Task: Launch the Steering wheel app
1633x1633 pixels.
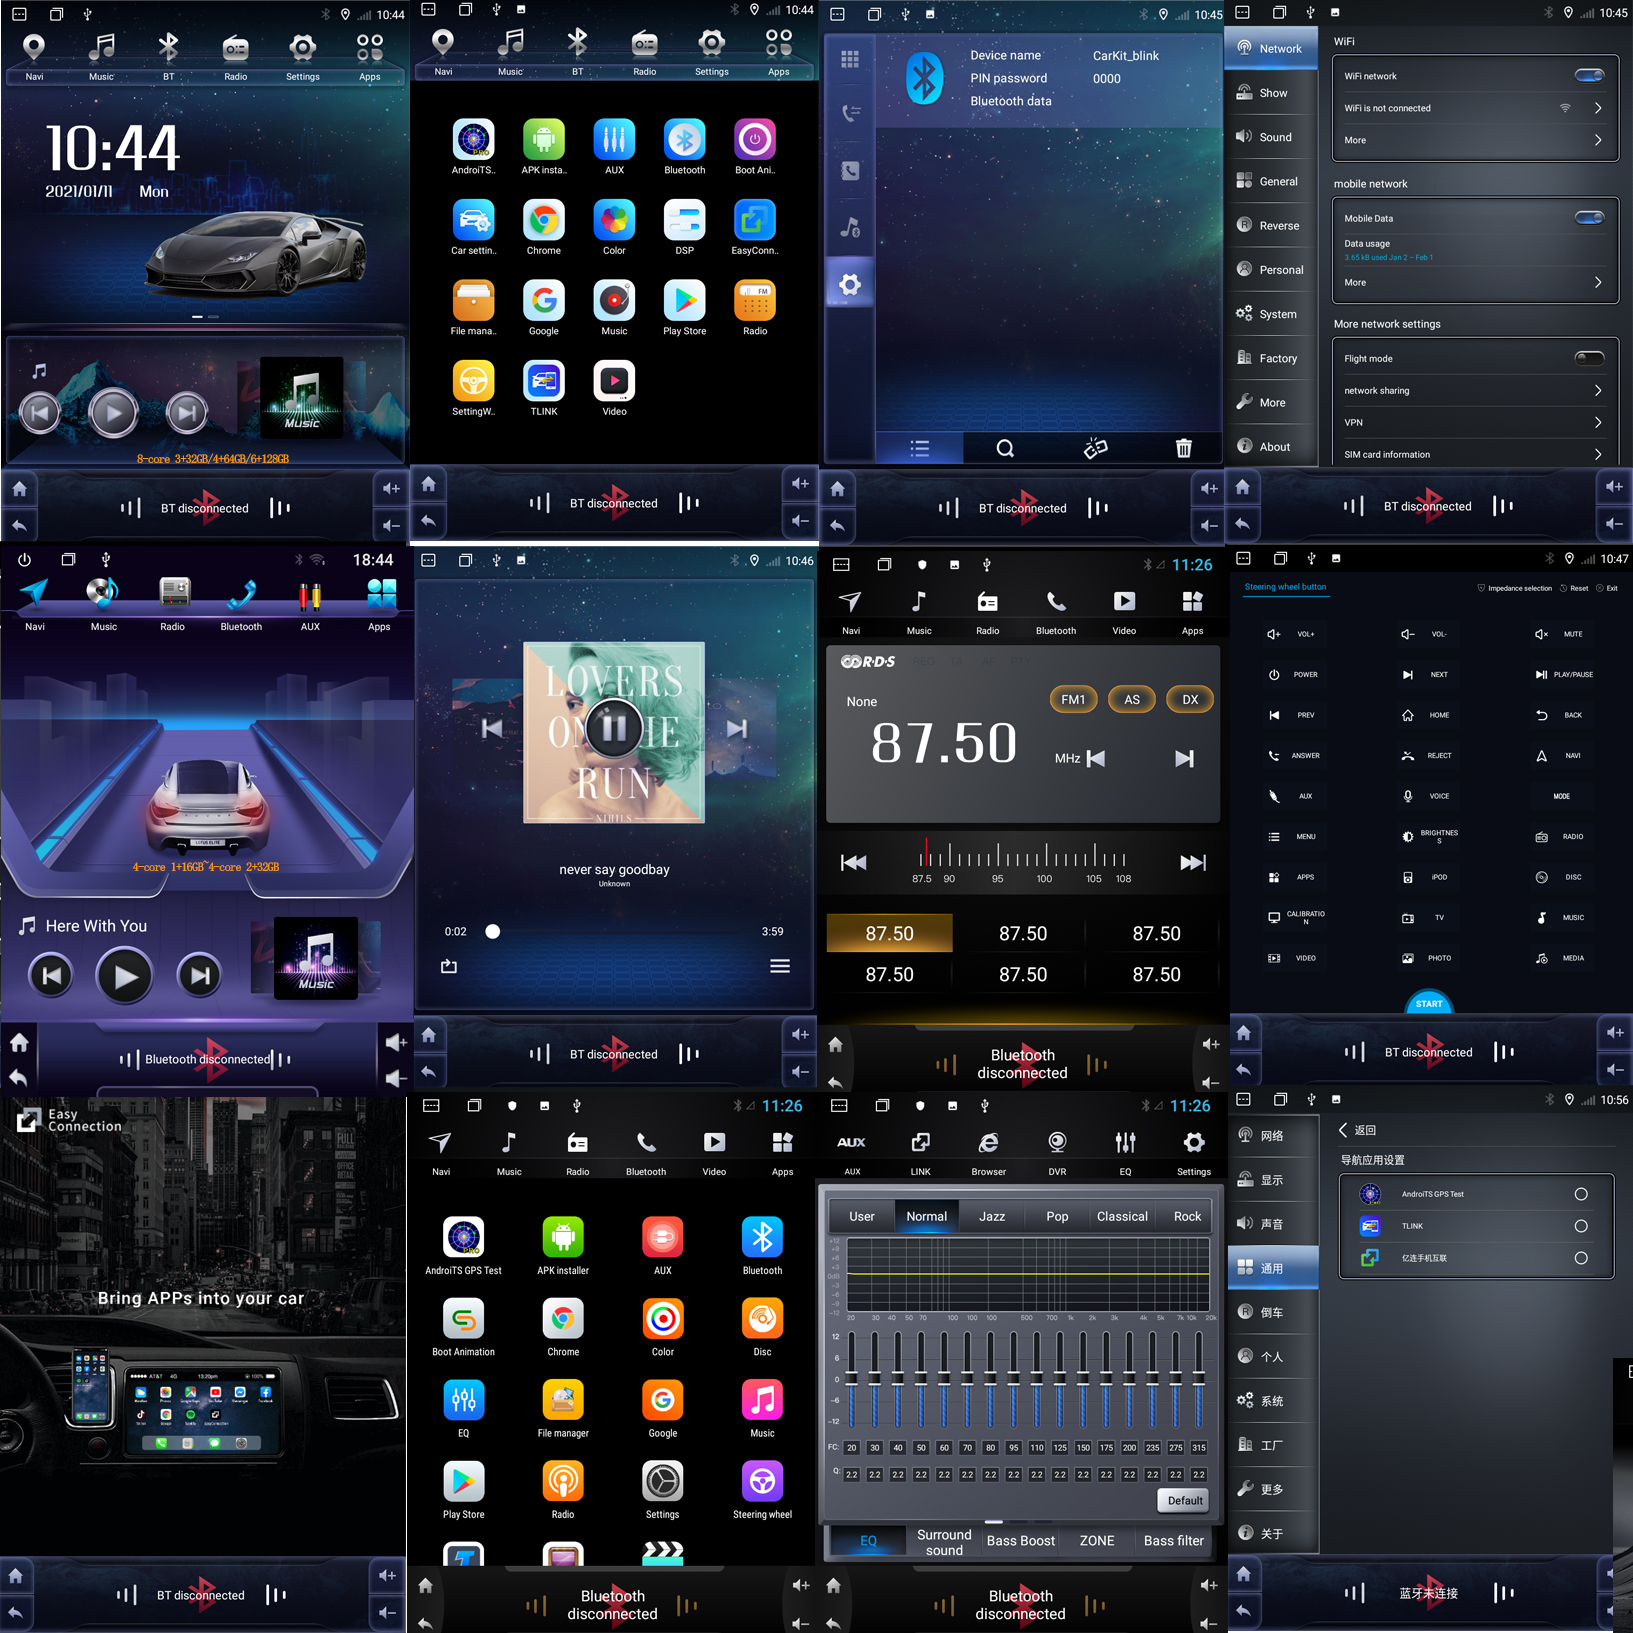Action: [x=762, y=1482]
